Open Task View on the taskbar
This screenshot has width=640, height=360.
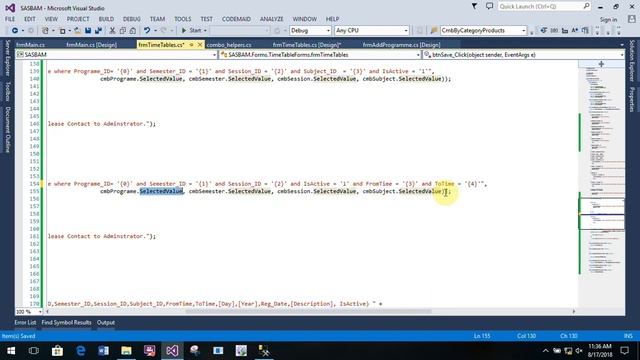tap(34, 351)
